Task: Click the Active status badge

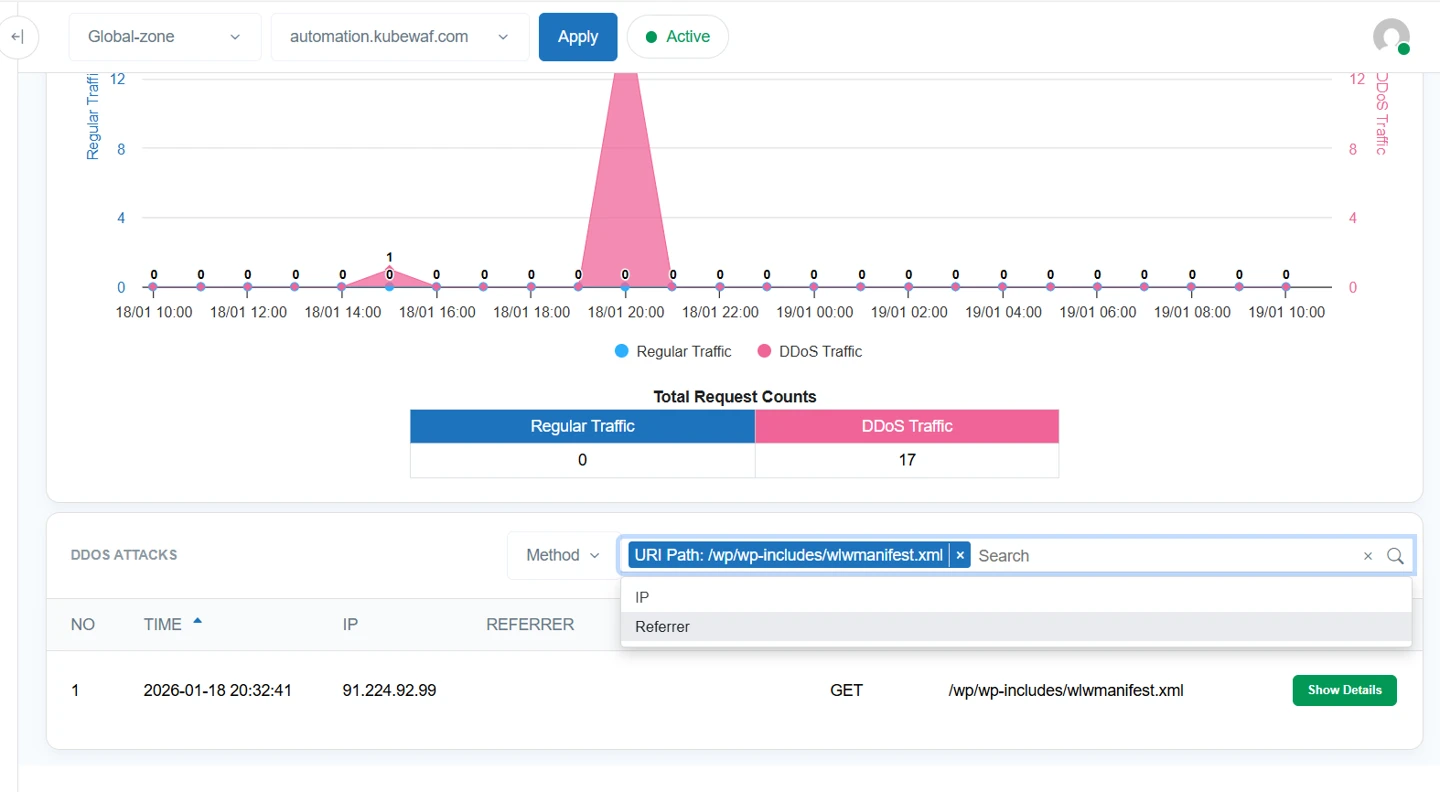Action: point(677,37)
